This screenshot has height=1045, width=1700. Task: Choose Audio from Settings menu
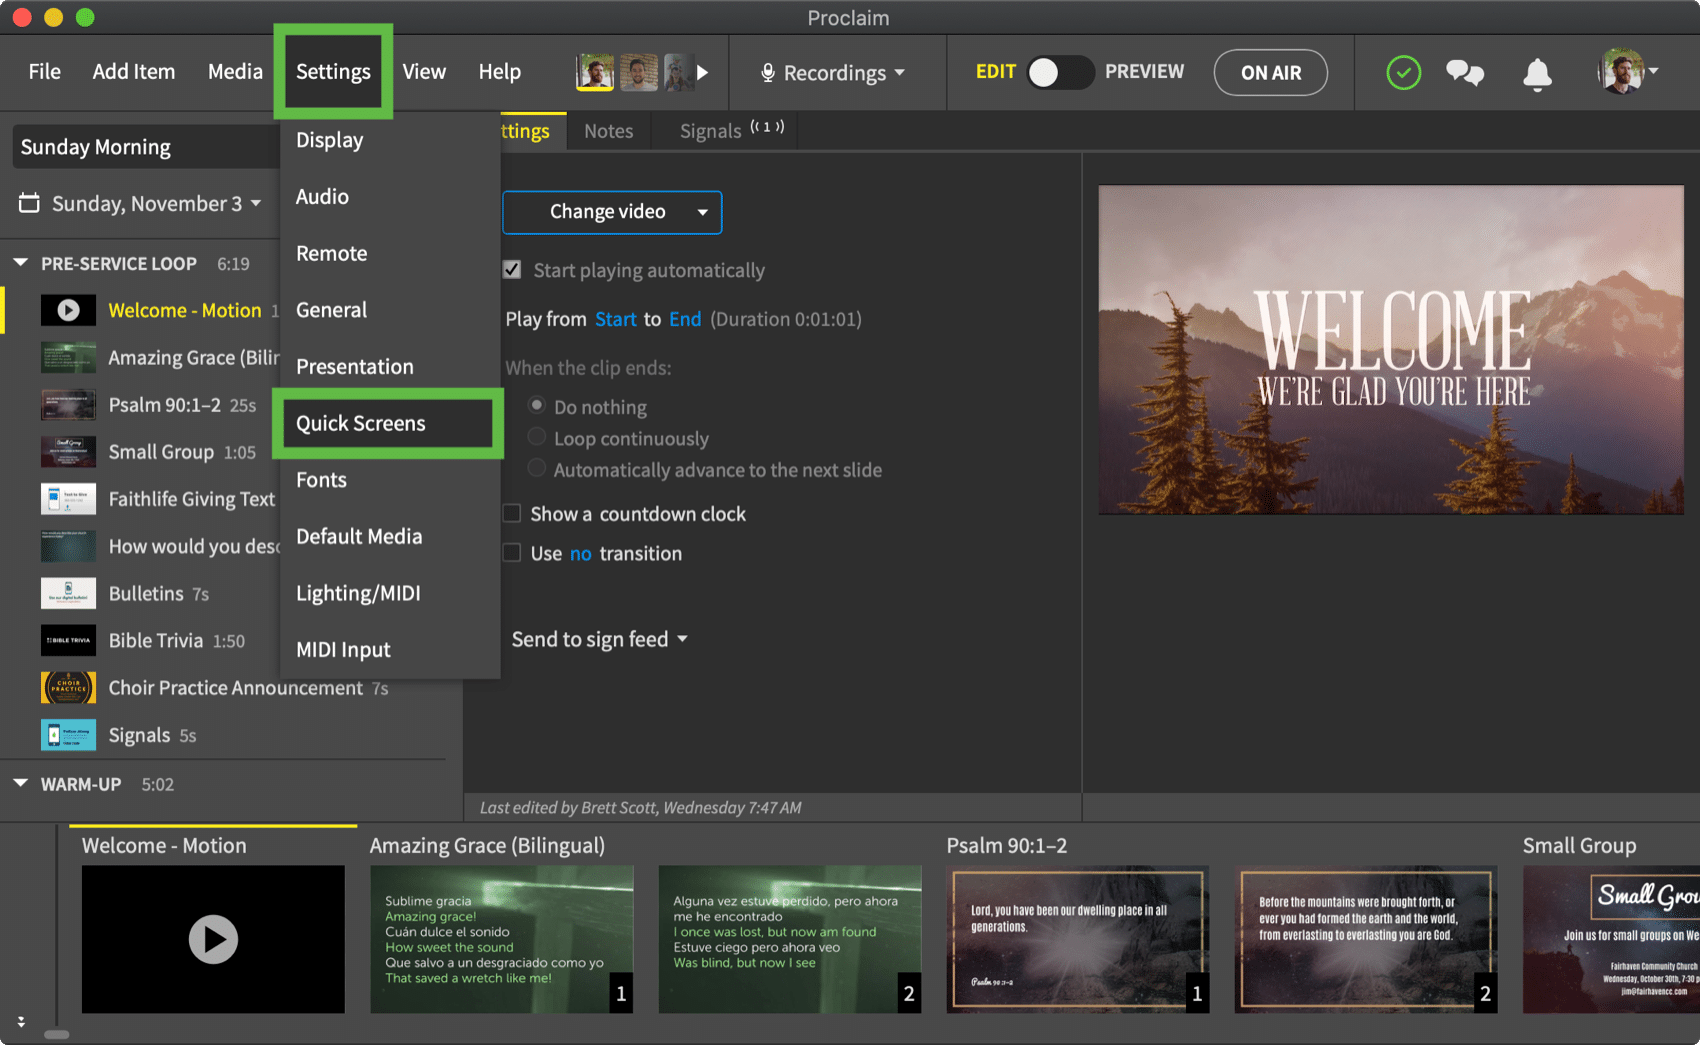click(390, 197)
